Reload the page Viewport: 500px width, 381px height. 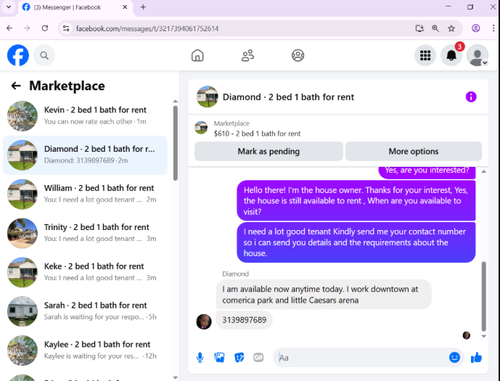pyautogui.click(x=45, y=28)
